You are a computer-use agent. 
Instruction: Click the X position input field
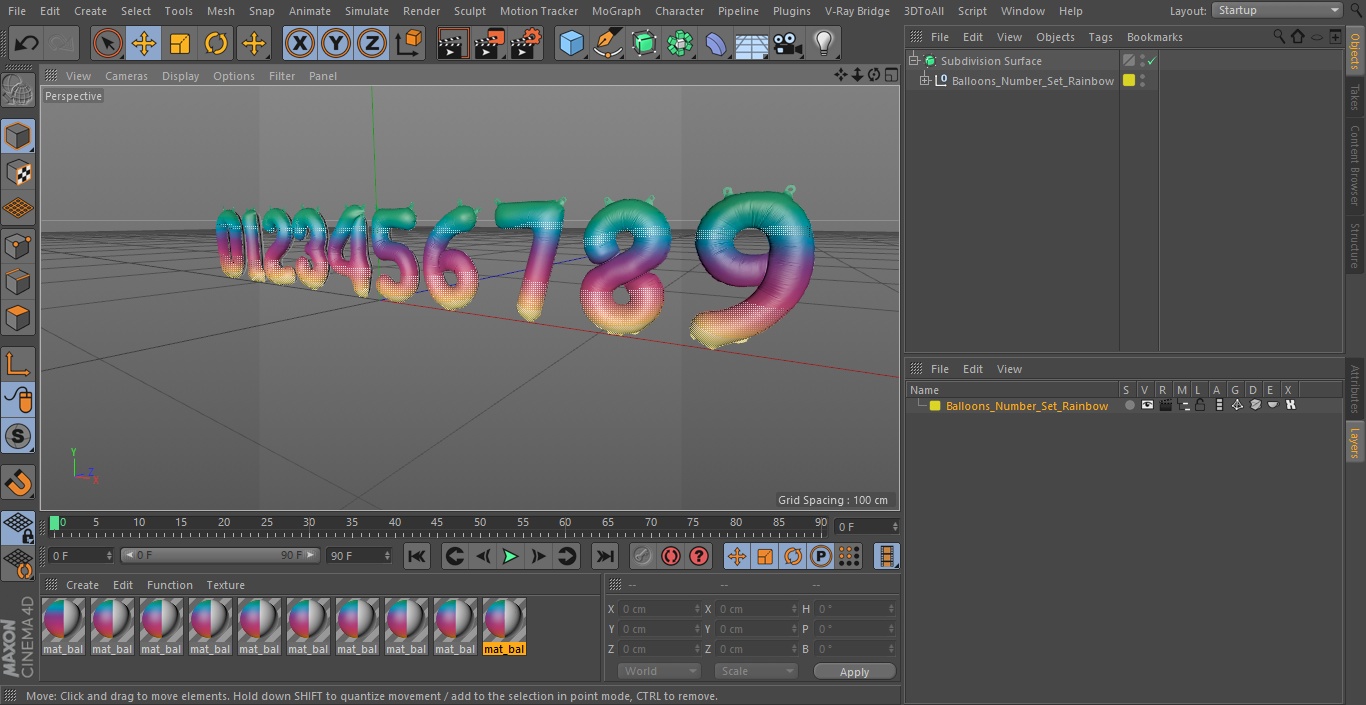[660, 609]
